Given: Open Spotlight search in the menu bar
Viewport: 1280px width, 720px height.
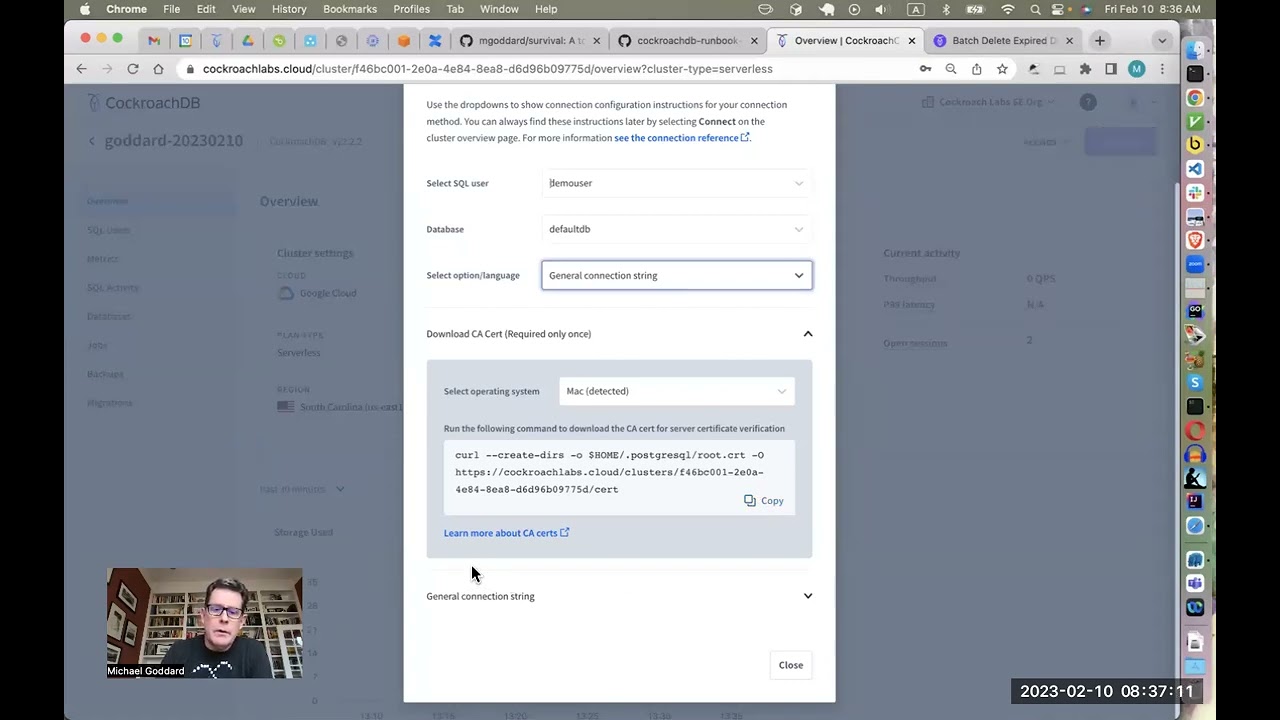Looking at the screenshot, I should point(1036,9).
